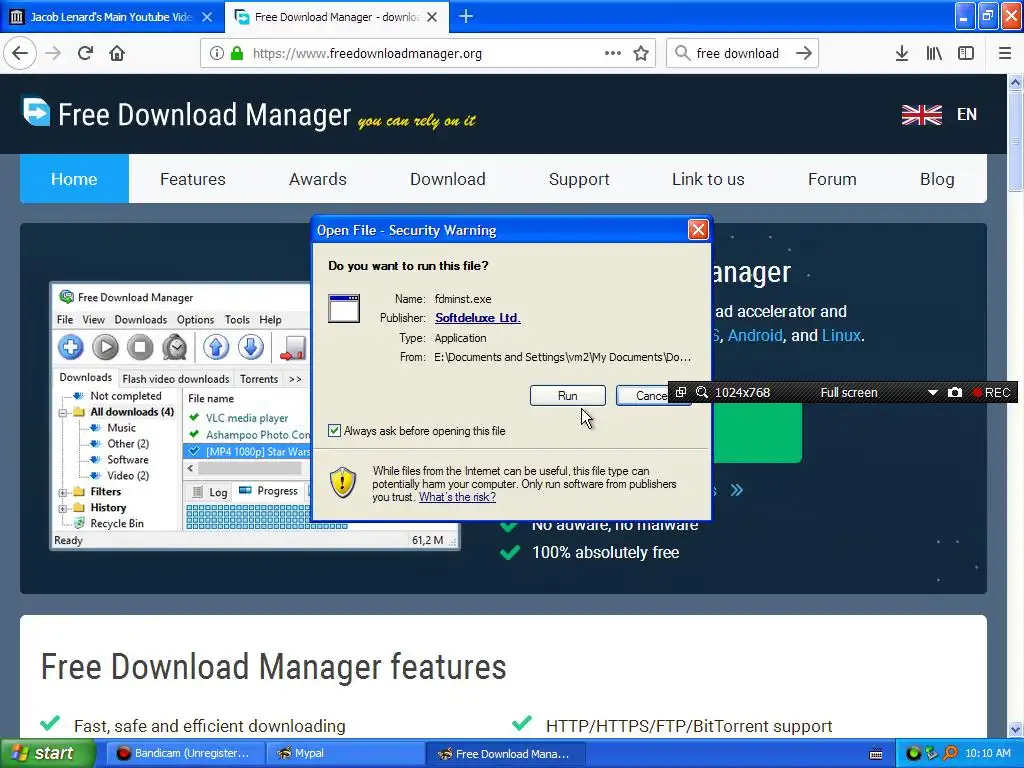Click the Free Download Manager site logo
The image size is (1024, 768).
point(186,114)
